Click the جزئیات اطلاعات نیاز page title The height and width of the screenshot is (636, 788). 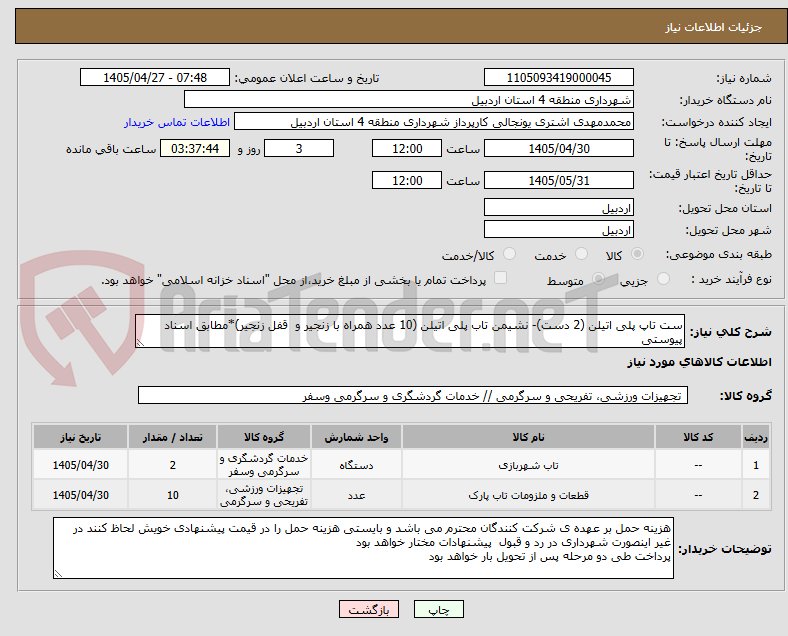point(714,27)
